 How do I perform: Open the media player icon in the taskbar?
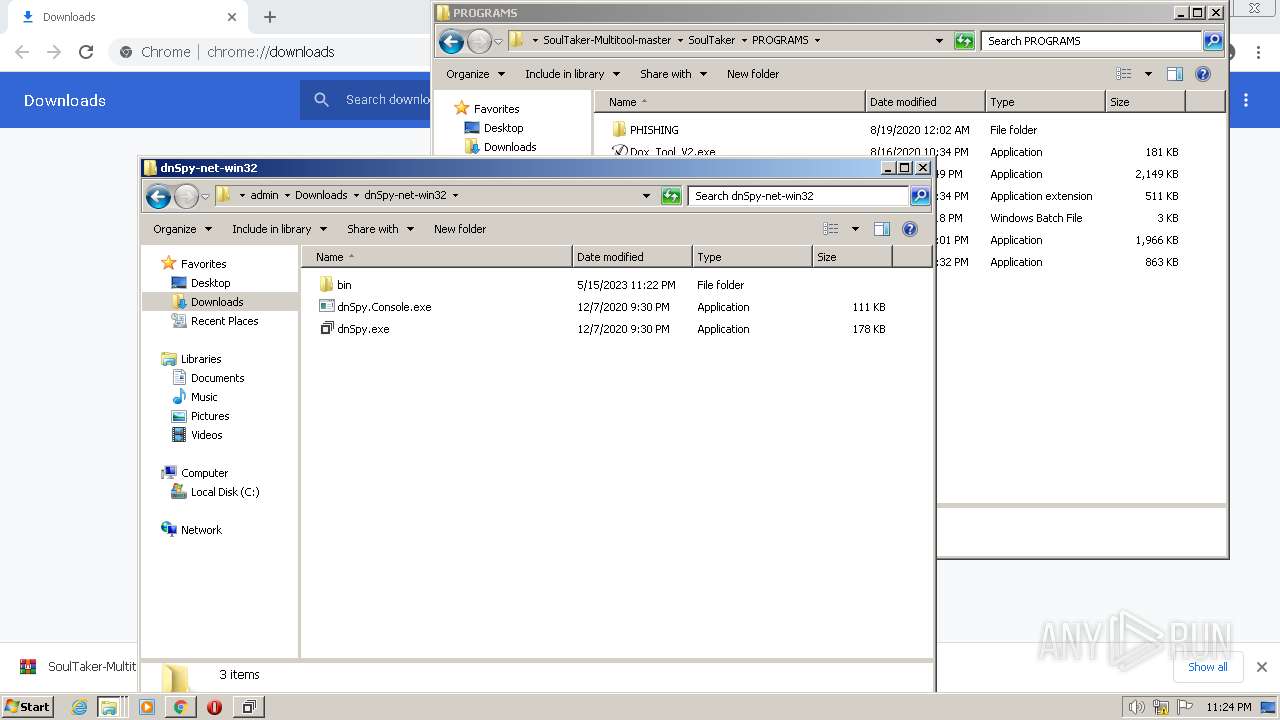[x=147, y=707]
